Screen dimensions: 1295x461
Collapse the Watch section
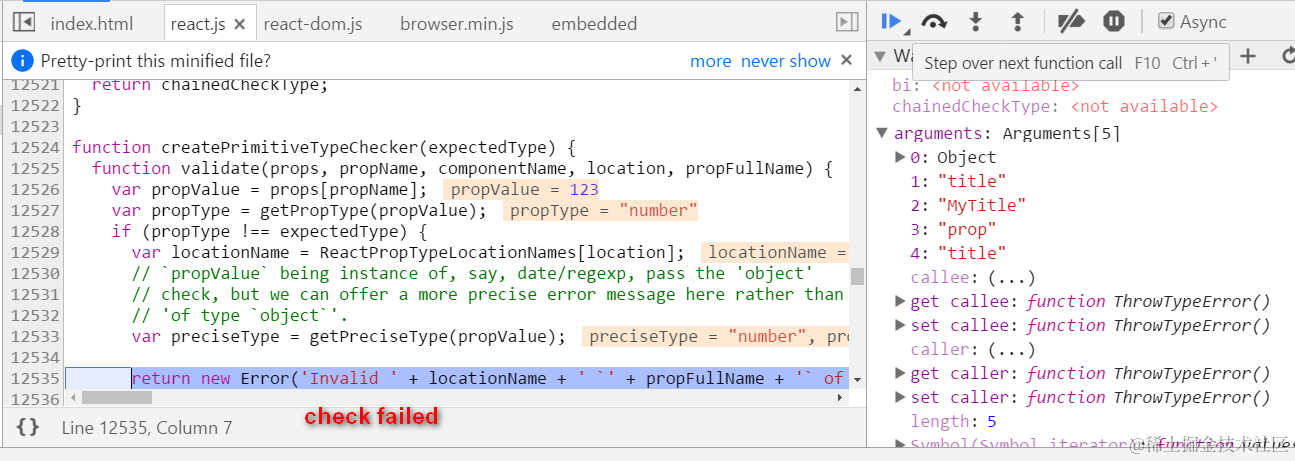pos(880,56)
